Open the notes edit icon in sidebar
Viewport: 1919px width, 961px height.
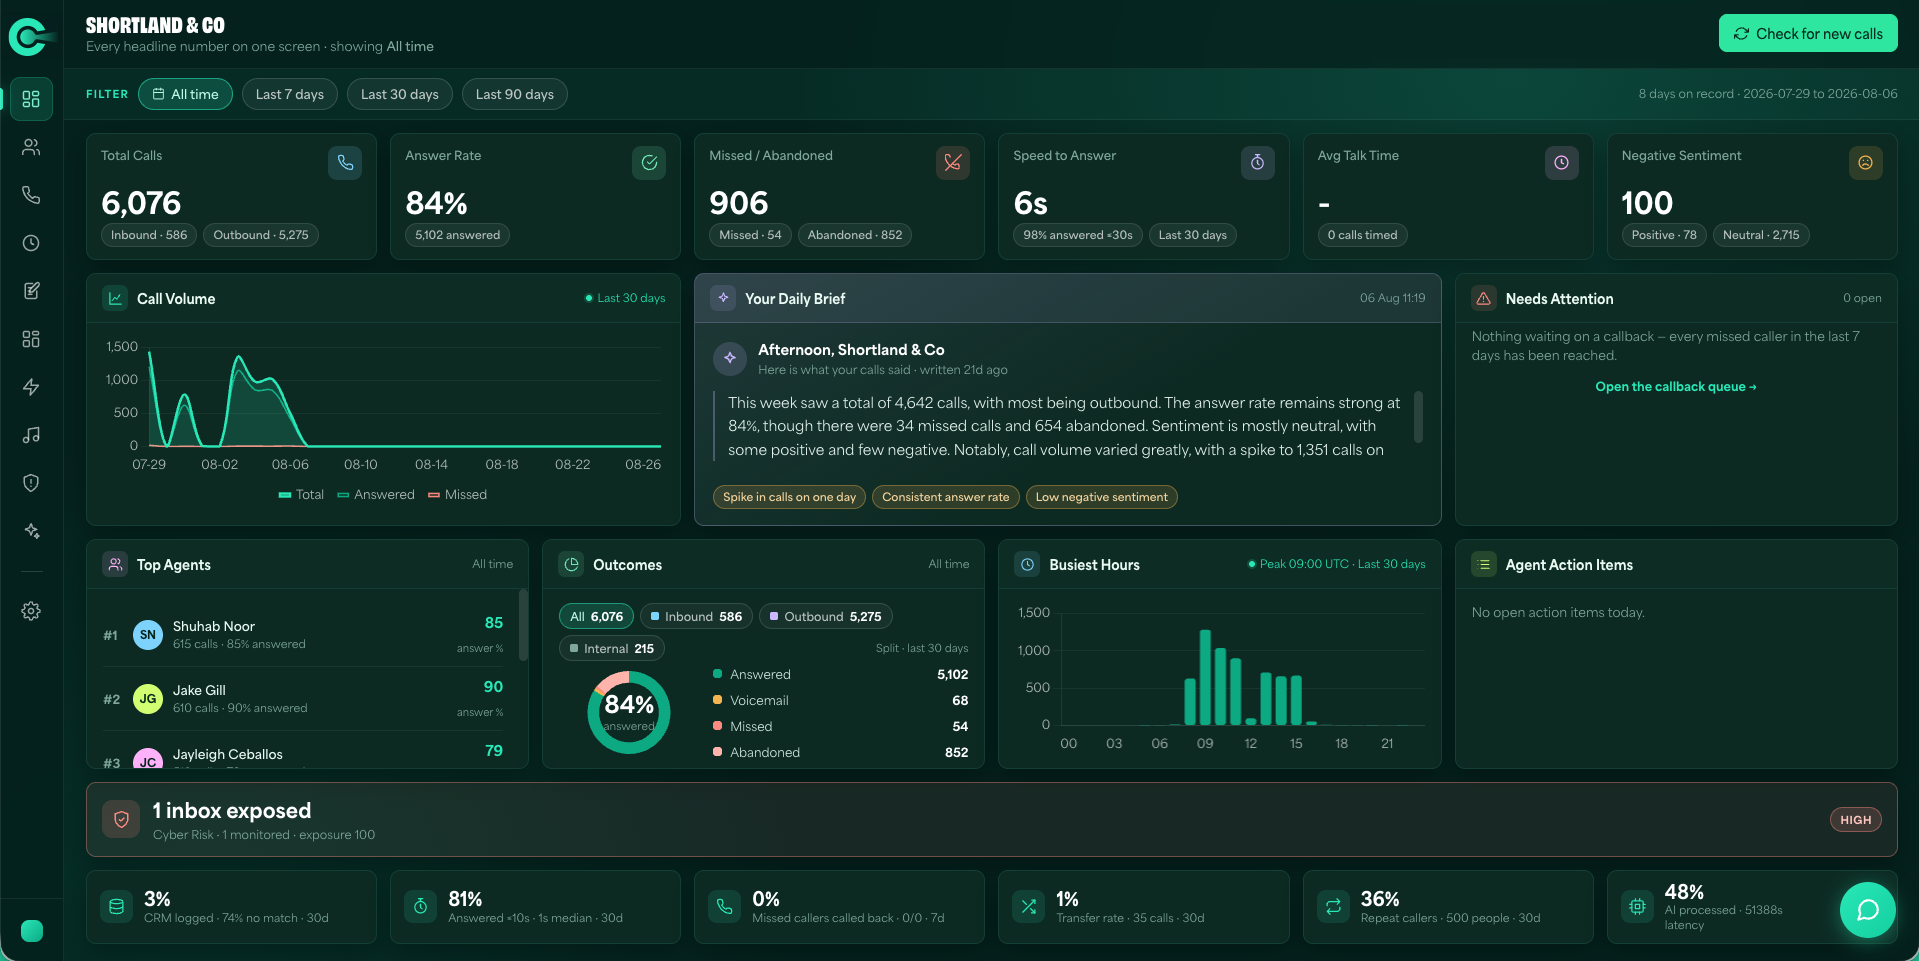(x=31, y=291)
